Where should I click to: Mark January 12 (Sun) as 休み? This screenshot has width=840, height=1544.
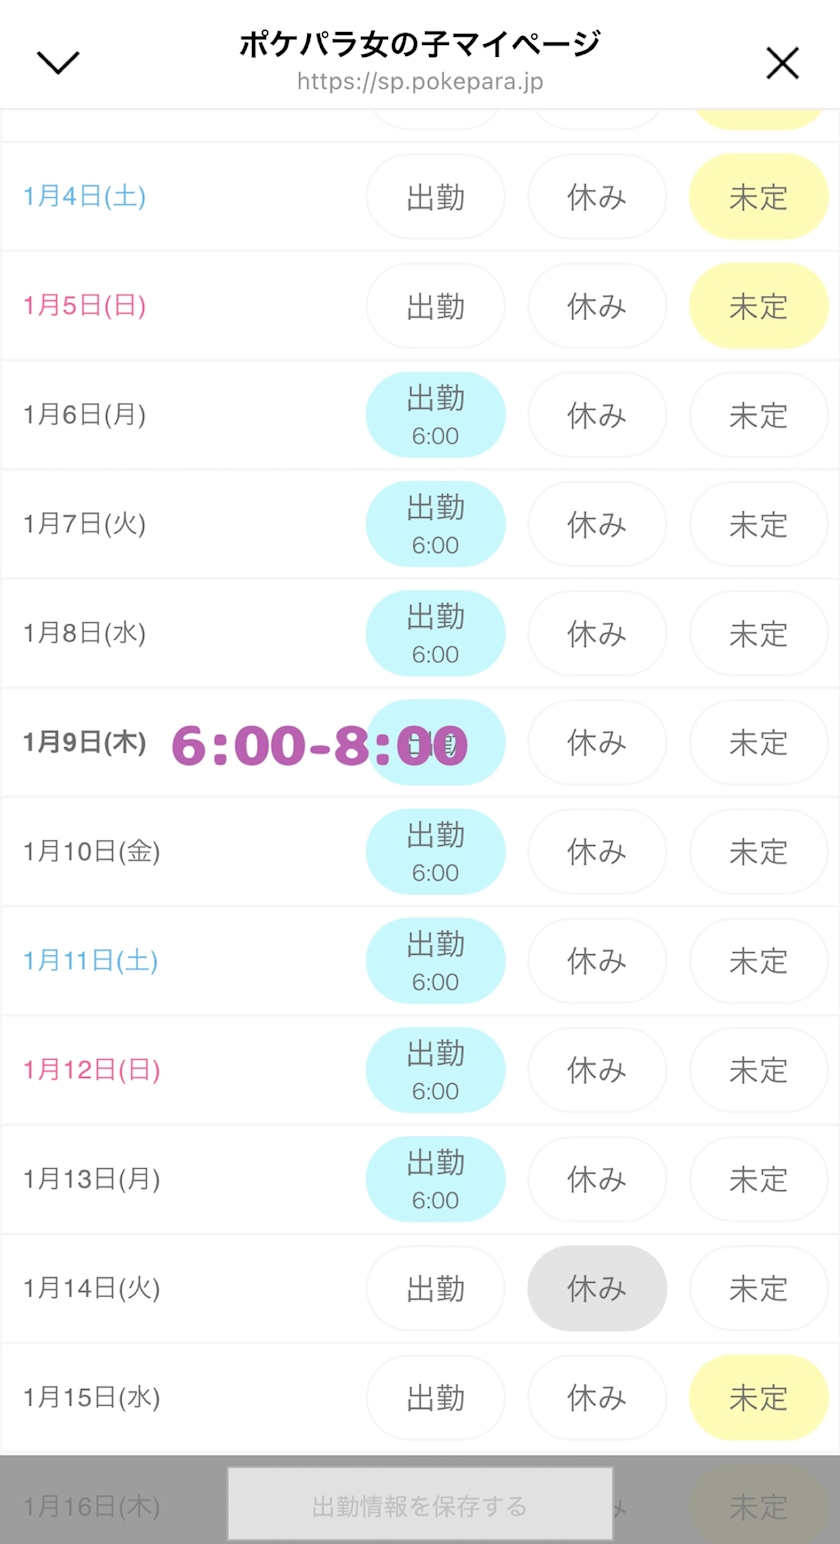pos(597,1070)
